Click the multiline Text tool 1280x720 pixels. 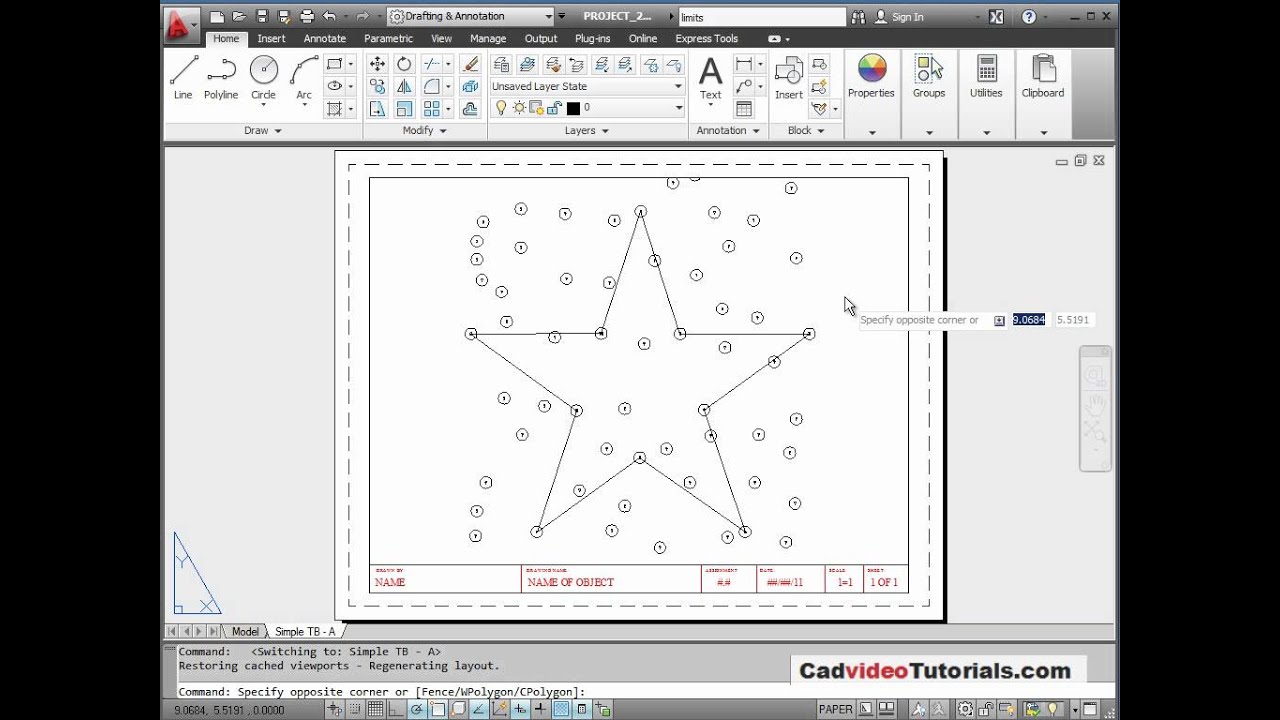pyautogui.click(x=710, y=78)
